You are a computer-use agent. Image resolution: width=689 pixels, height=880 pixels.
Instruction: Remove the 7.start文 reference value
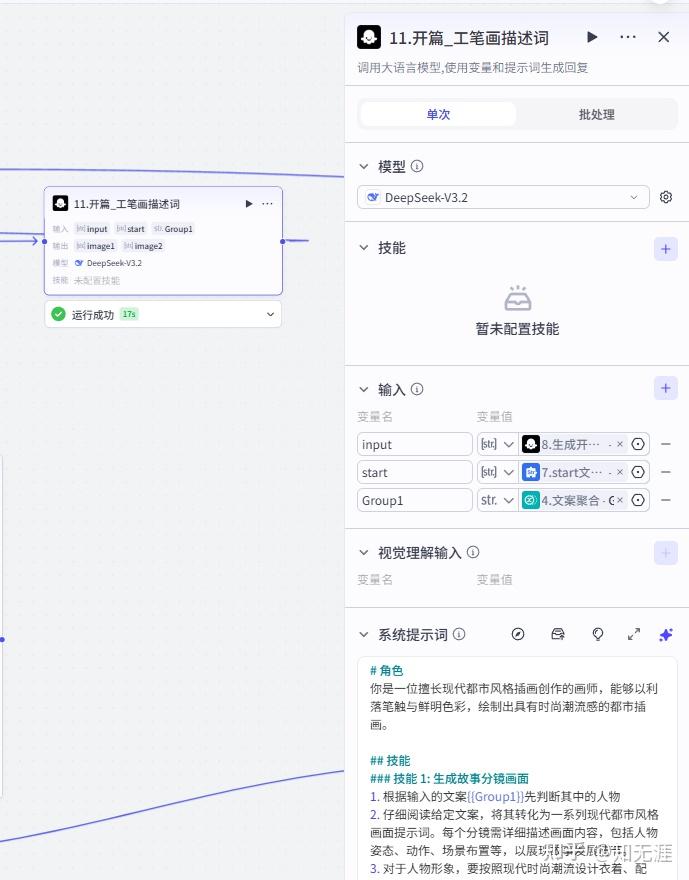point(620,472)
